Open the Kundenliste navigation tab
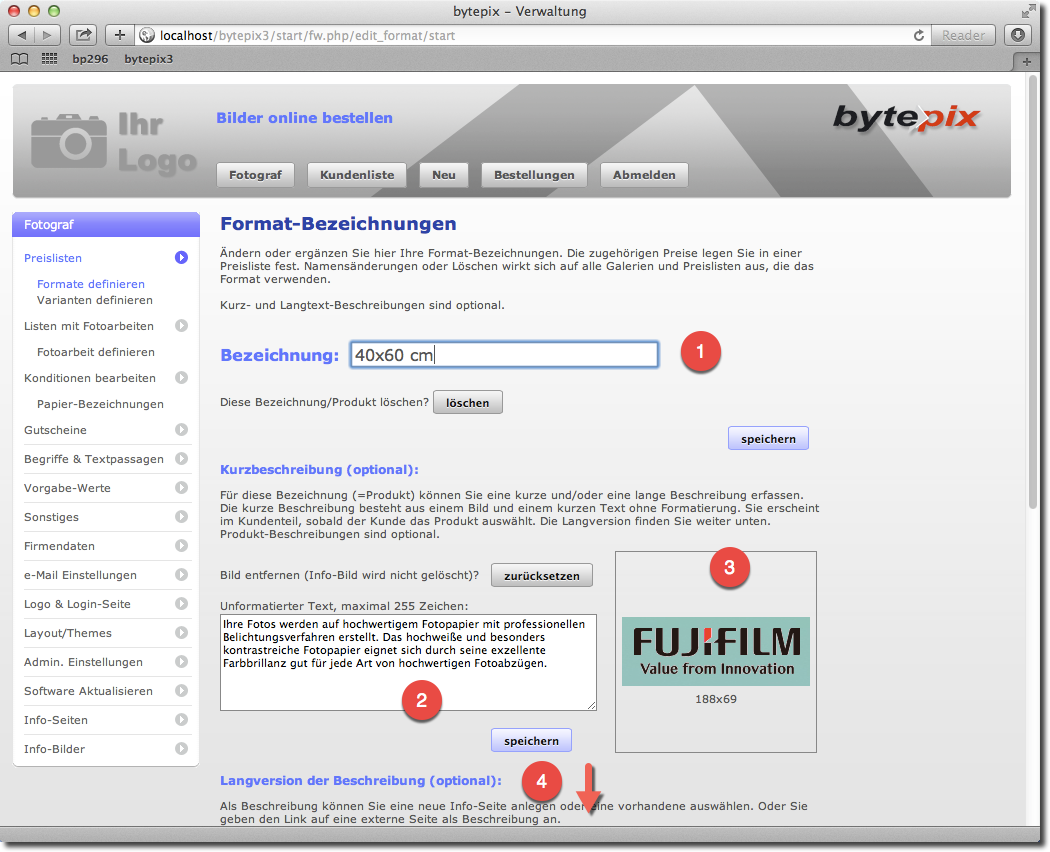Image resolution: width=1050 pixels, height=852 pixels. pos(357,175)
